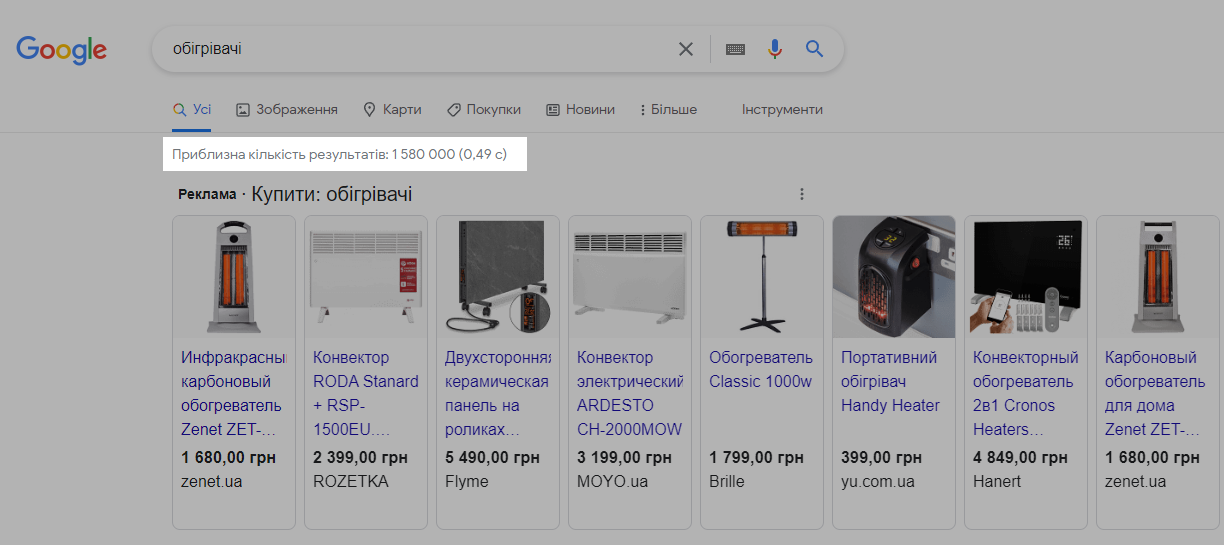Click the Реклама label
Image resolution: width=1224 pixels, height=545 pixels.
[207, 195]
